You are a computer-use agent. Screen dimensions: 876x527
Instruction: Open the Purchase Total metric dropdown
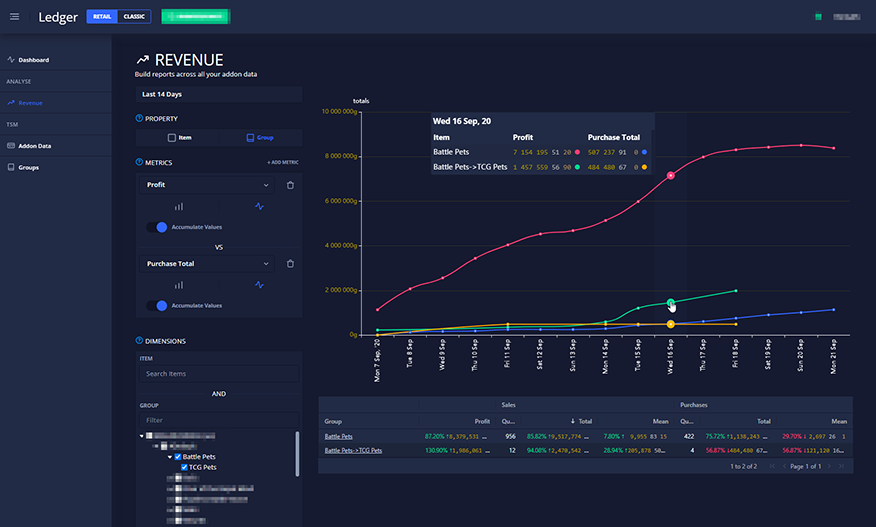207,264
